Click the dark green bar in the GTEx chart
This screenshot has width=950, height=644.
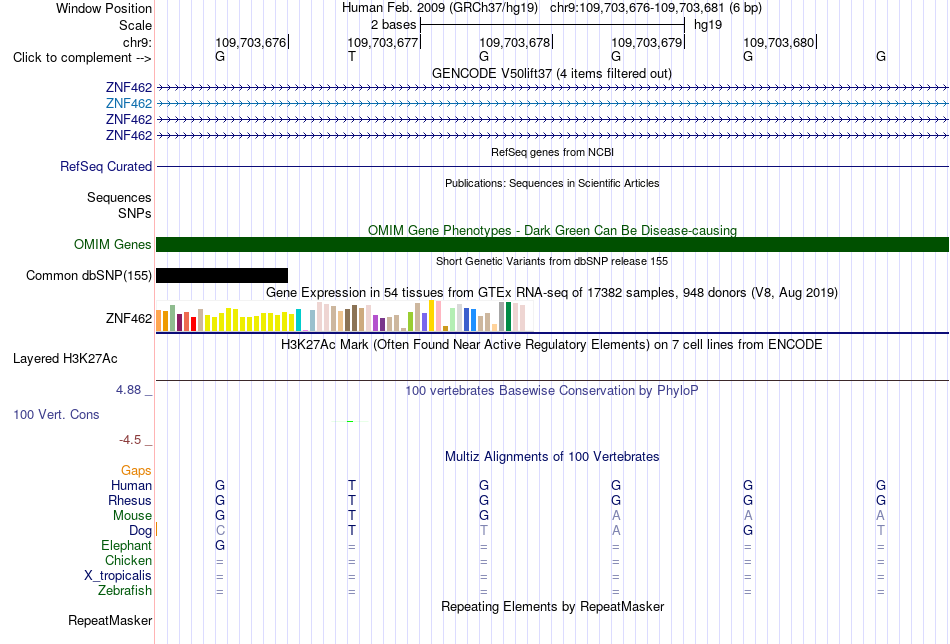[508, 316]
